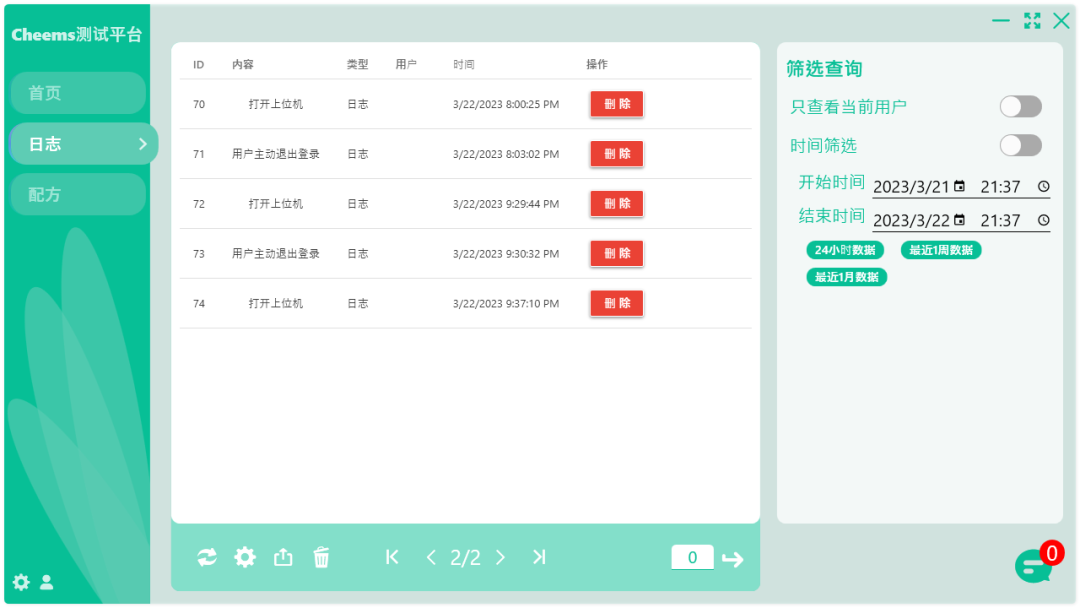Open the start date calendar picker

coord(960,187)
